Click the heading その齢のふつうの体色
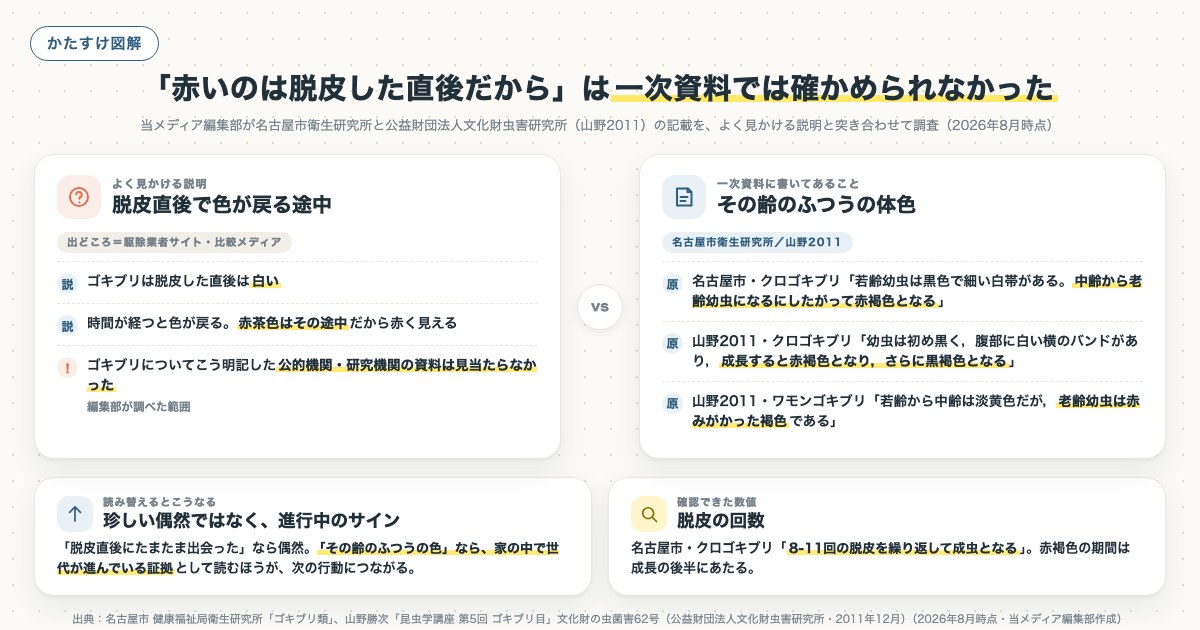Viewport: 1200px width, 630px height. click(816, 205)
